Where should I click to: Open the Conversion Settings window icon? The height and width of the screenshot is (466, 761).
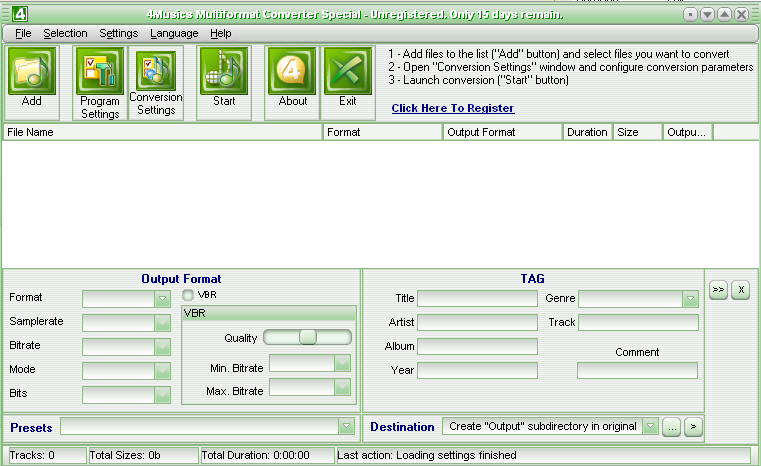[x=156, y=71]
